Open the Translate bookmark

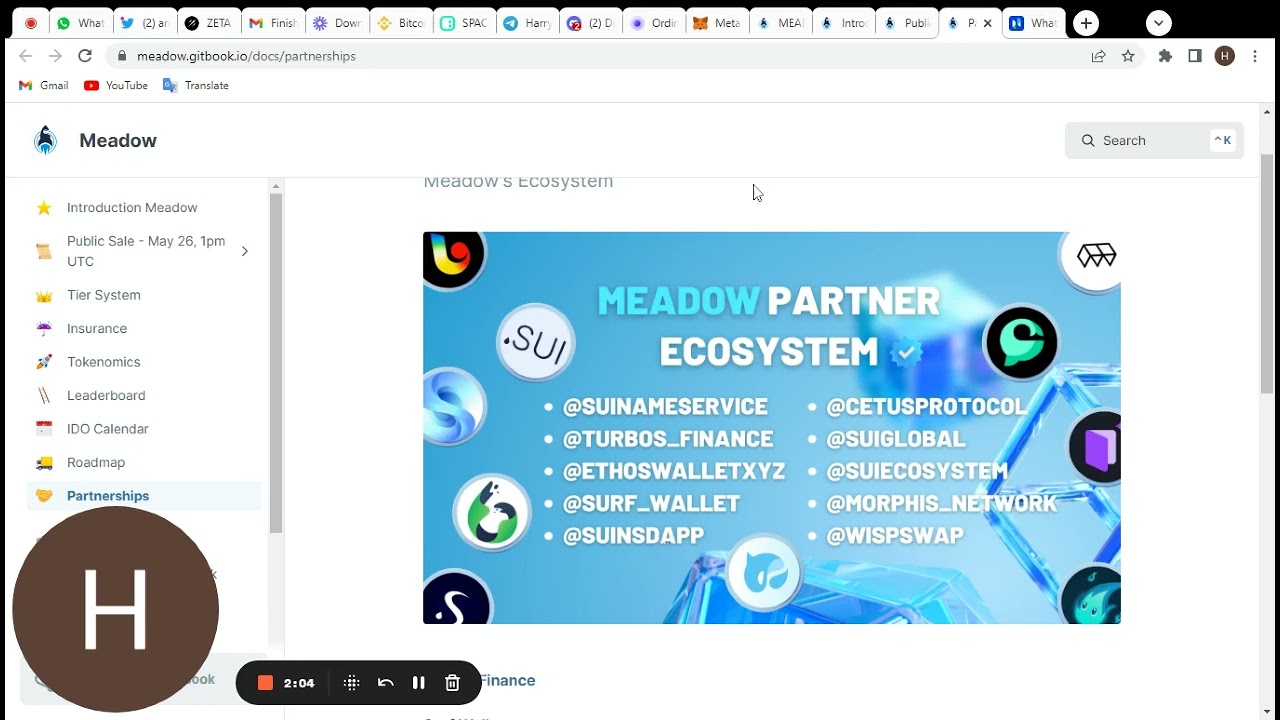[196, 85]
